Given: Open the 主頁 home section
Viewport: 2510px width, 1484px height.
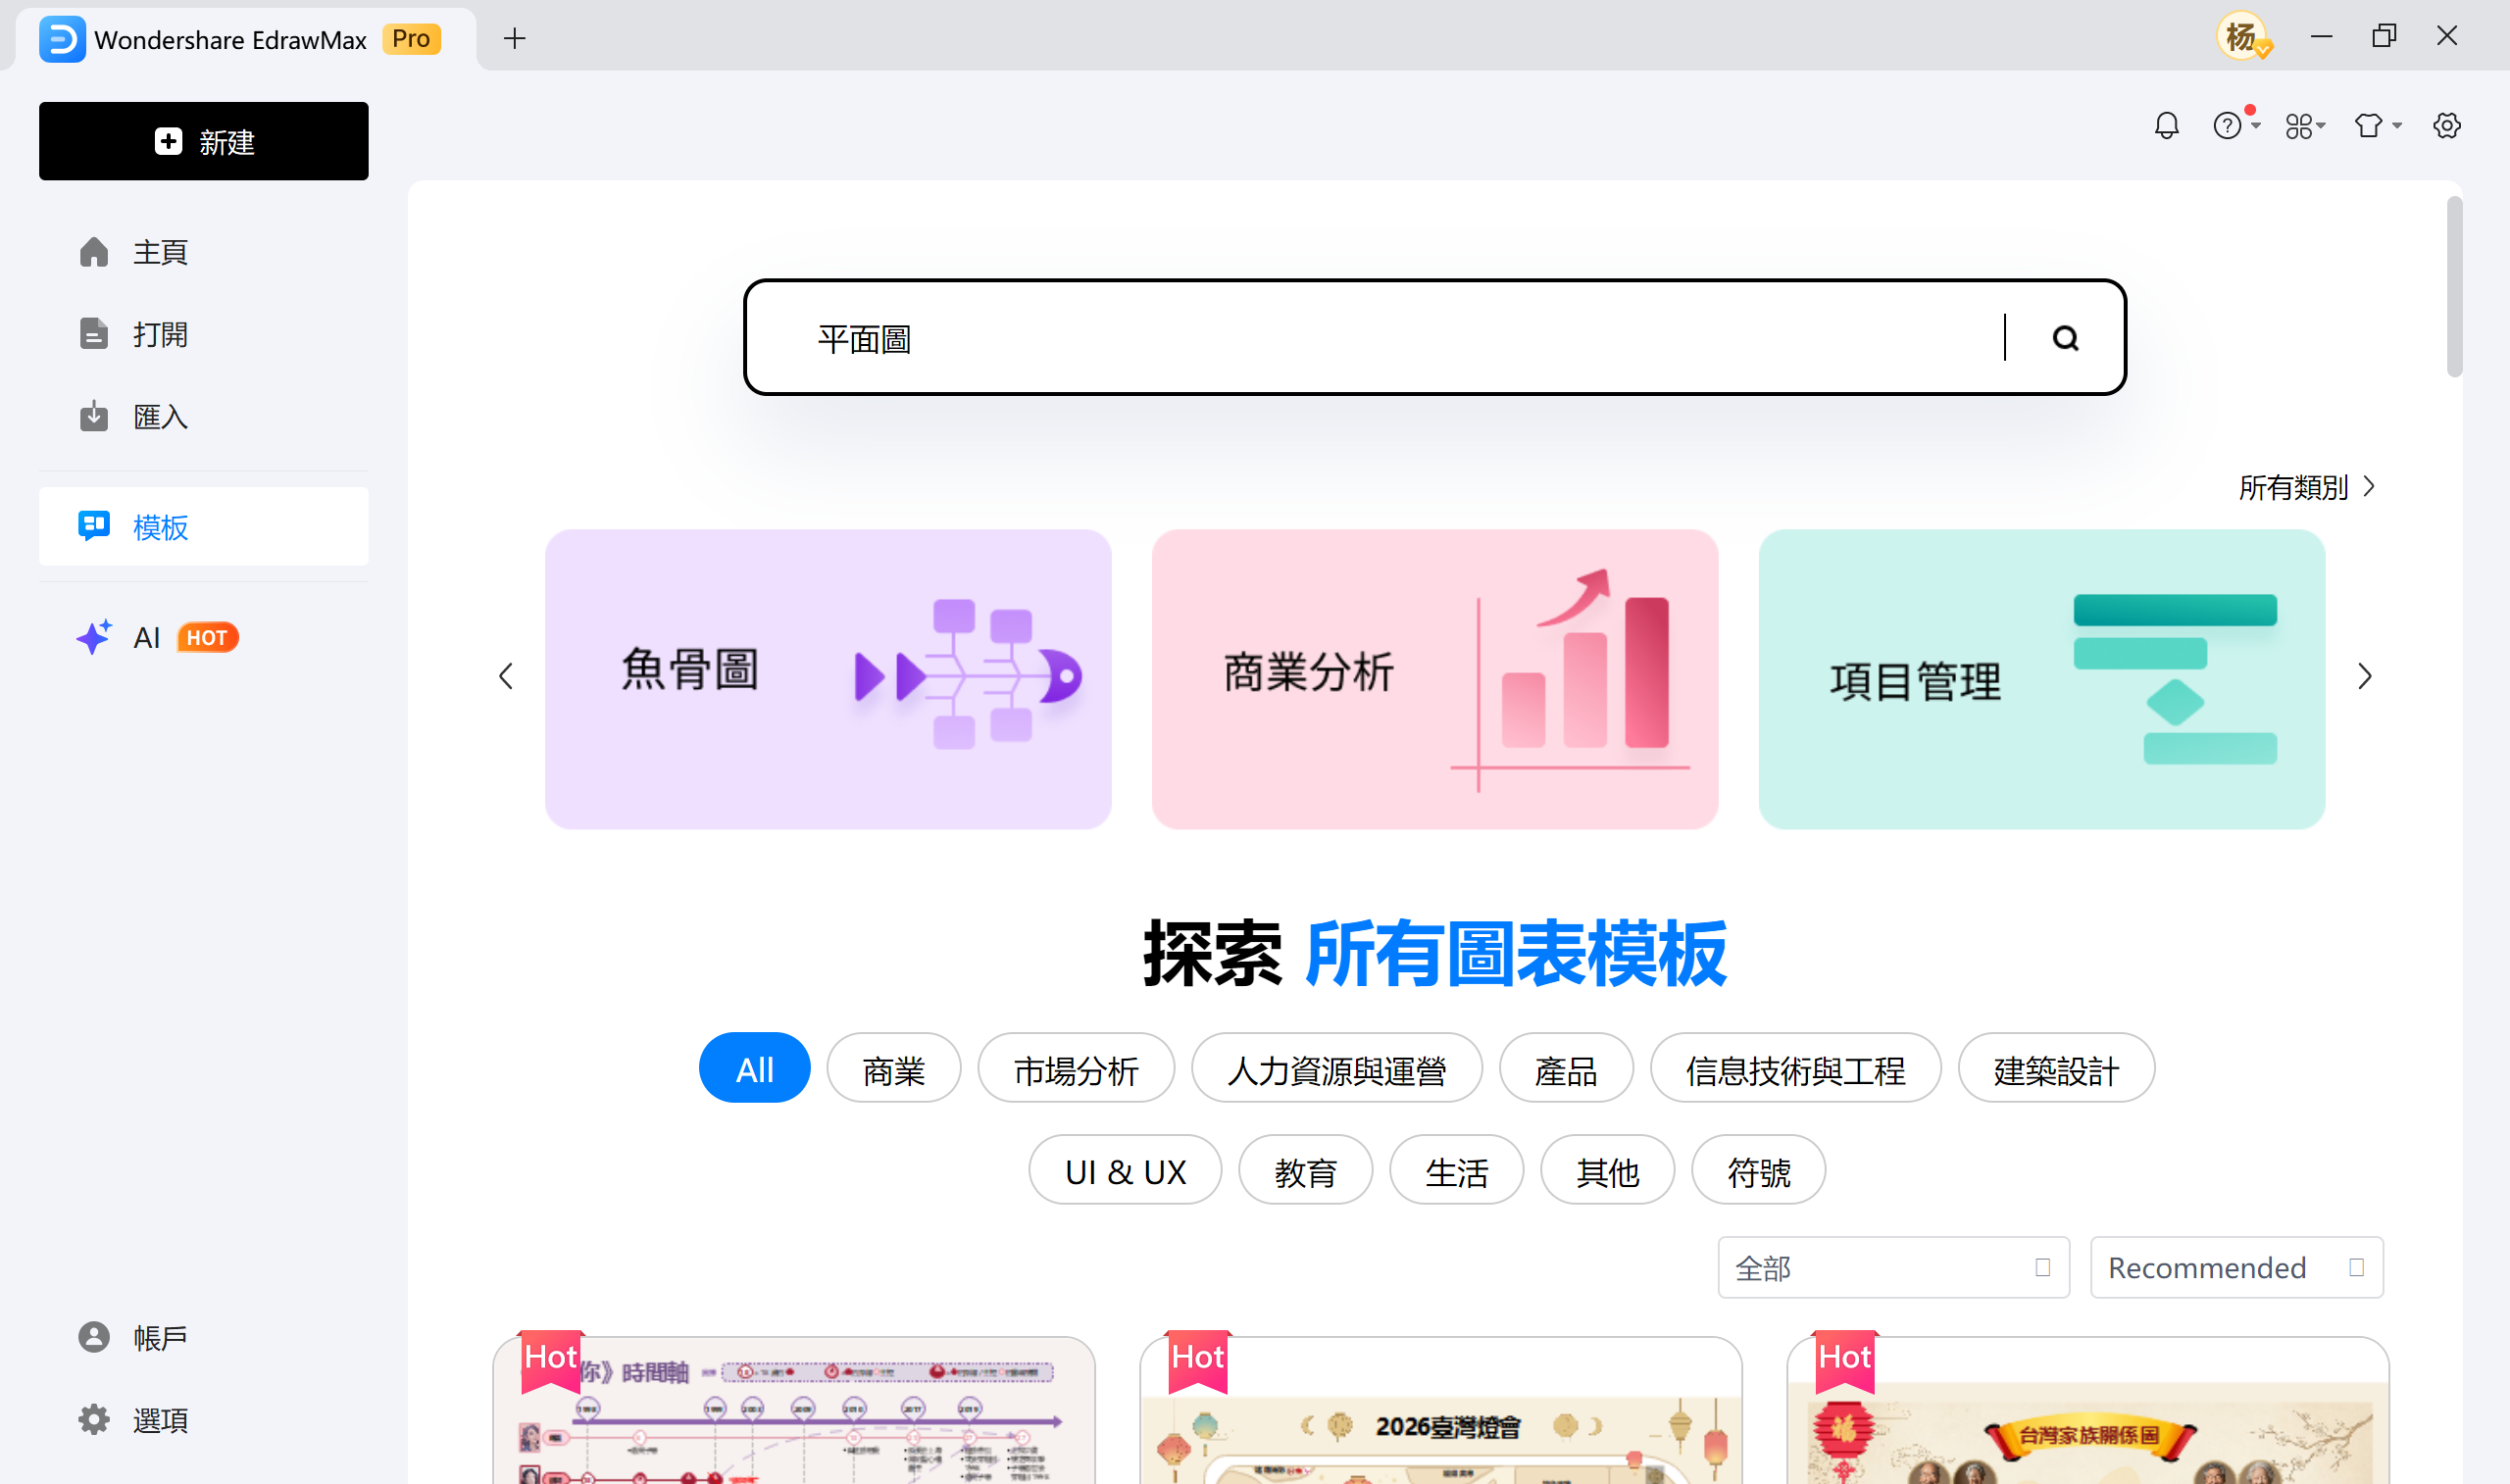Looking at the screenshot, I should coord(159,252).
